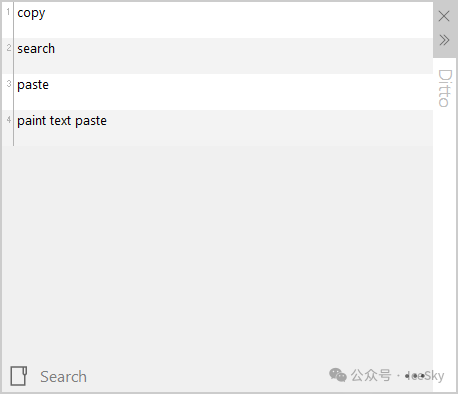Select the "copy" clip entry

[31, 13]
